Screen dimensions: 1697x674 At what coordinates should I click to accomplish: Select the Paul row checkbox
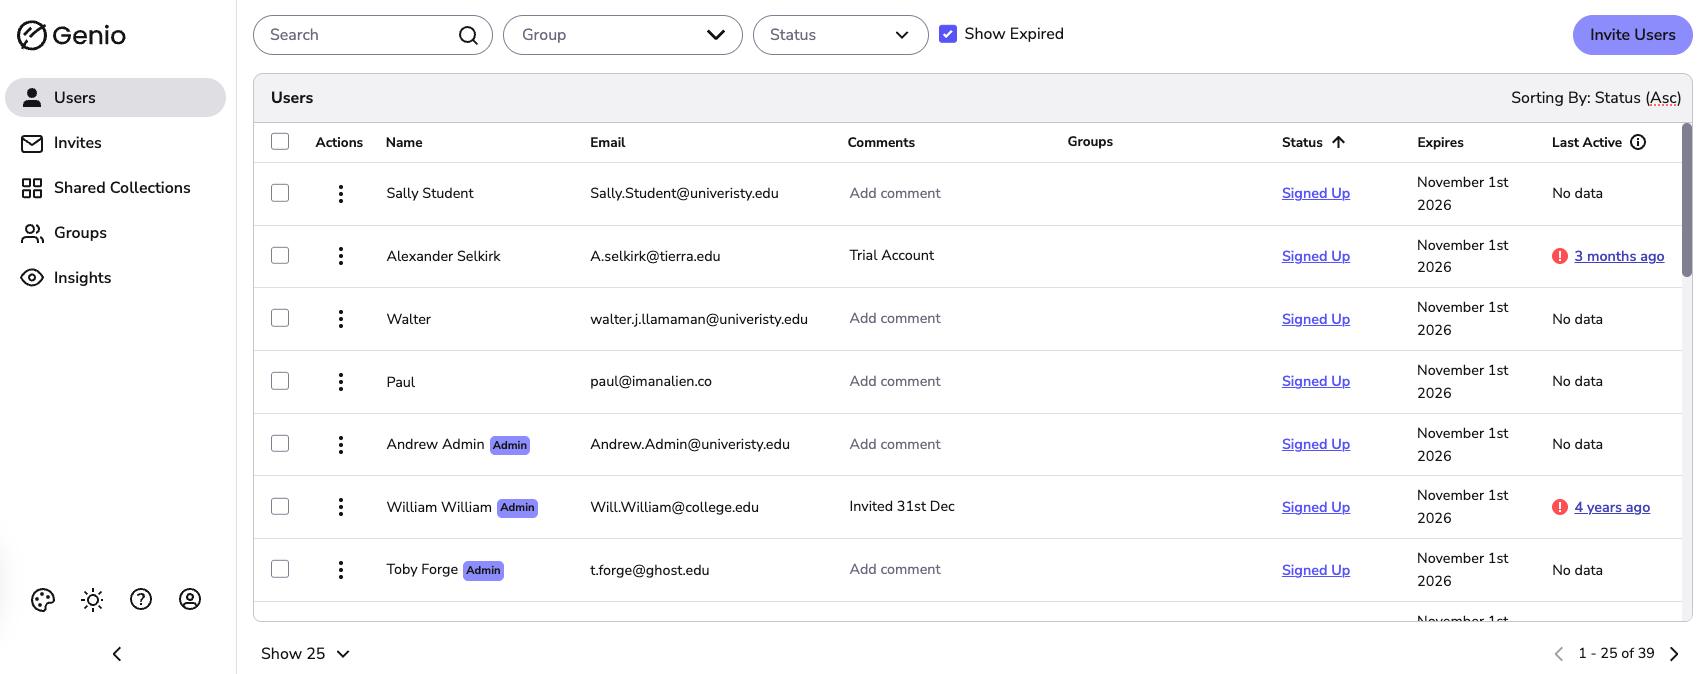pyautogui.click(x=280, y=381)
